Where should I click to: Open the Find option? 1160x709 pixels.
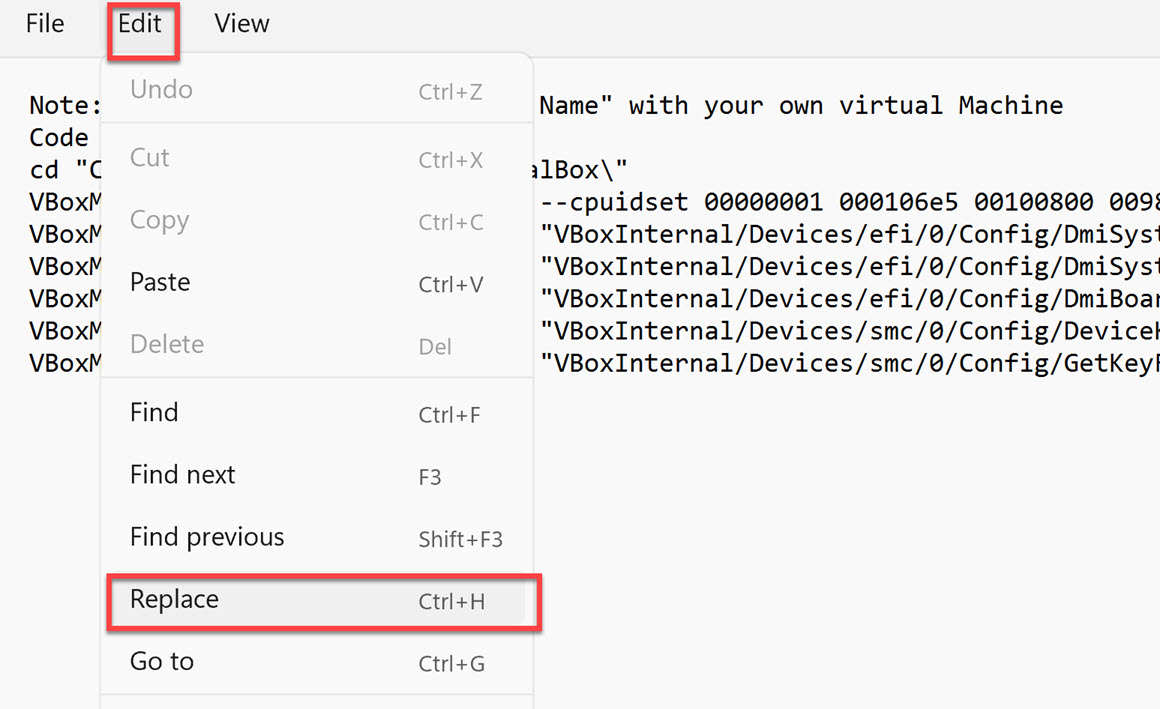(x=154, y=412)
